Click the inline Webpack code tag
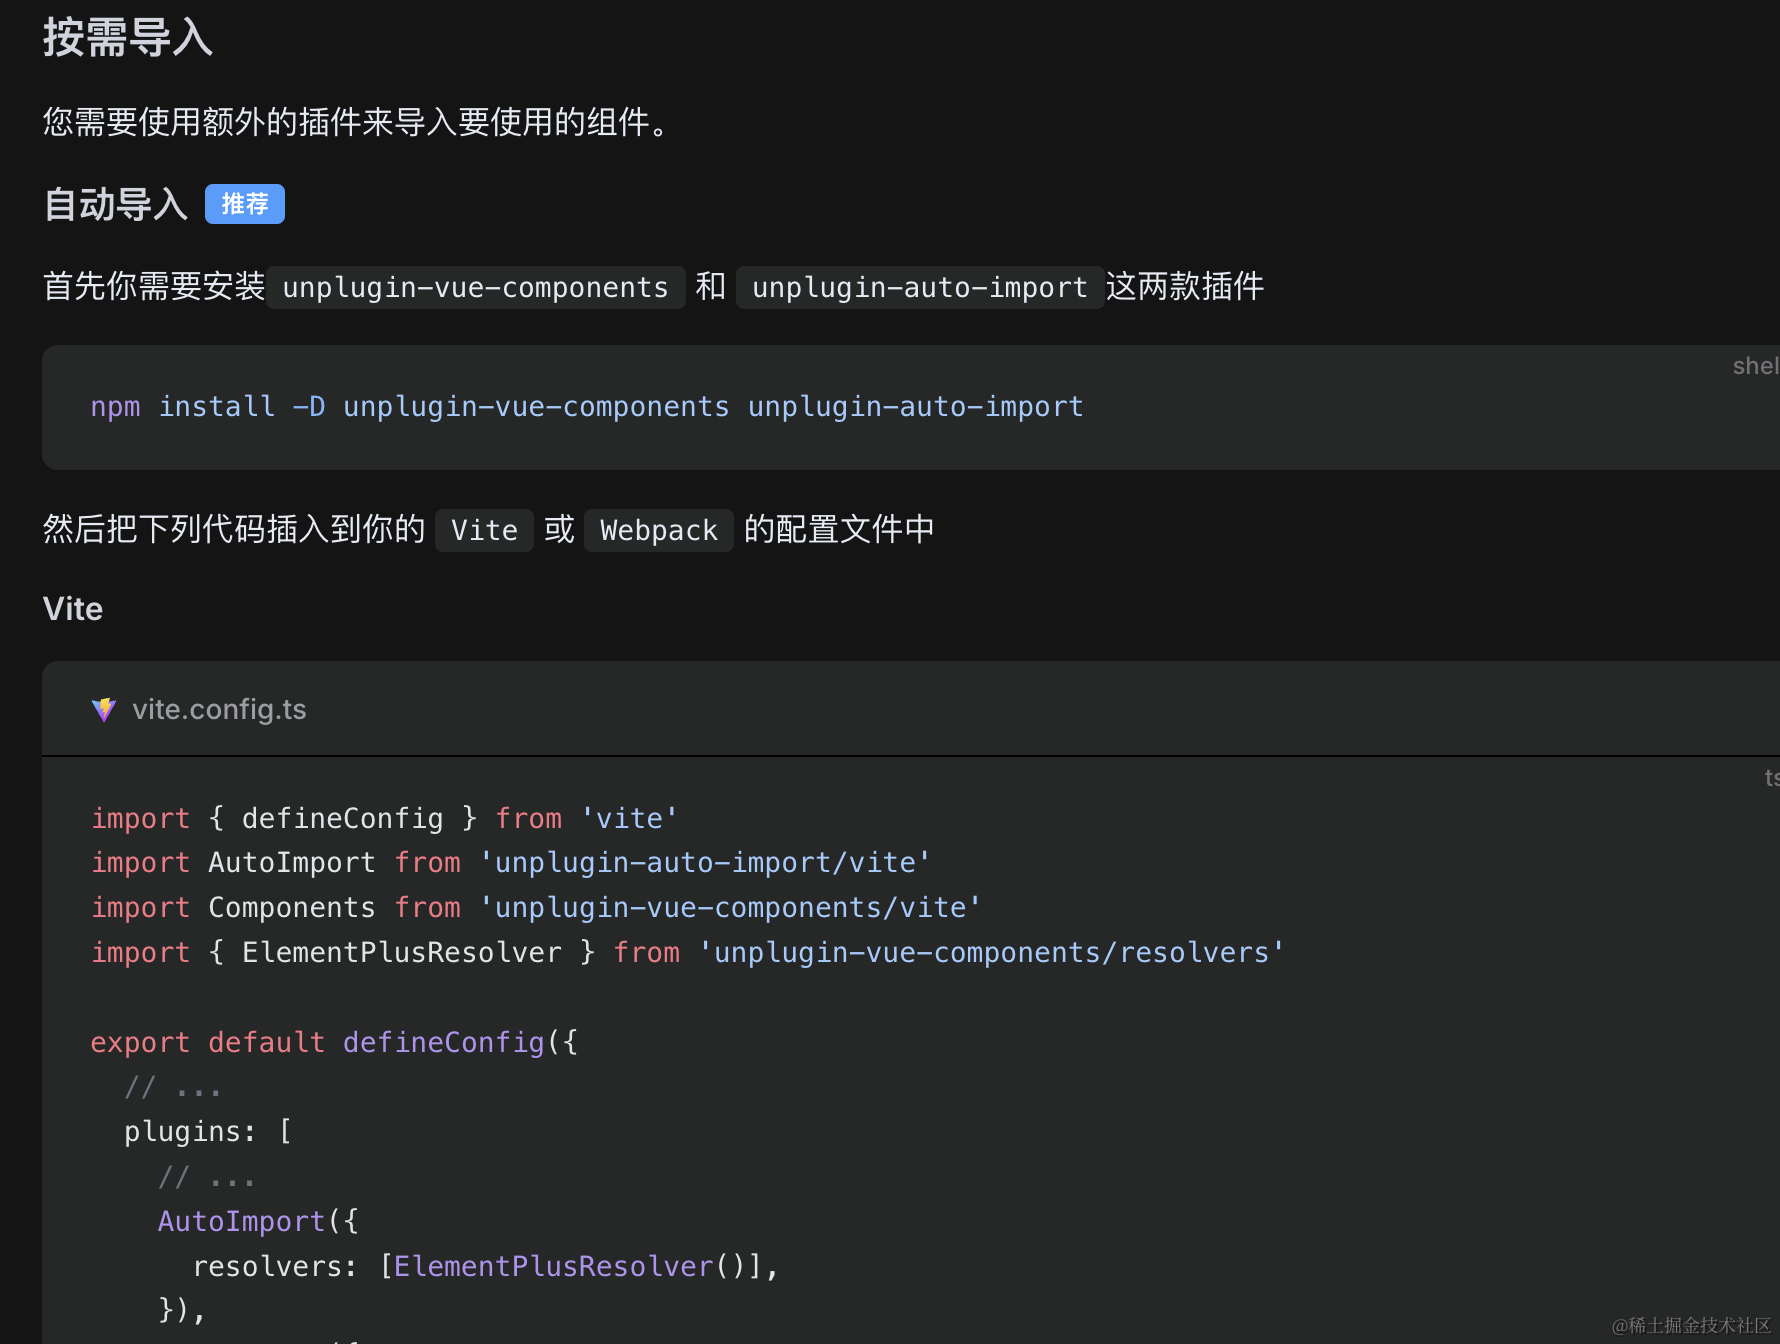Image resolution: width=1780 pixels, height=1344 pixels. (659, 530)
